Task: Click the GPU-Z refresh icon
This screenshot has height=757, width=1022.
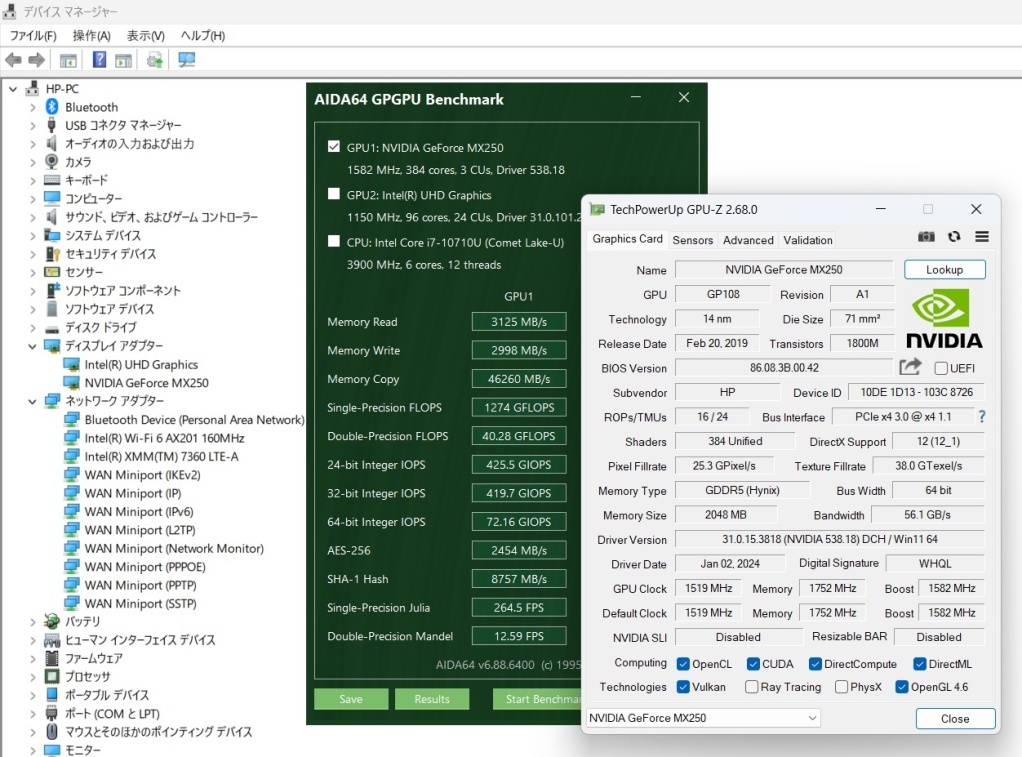Action: 954,237
